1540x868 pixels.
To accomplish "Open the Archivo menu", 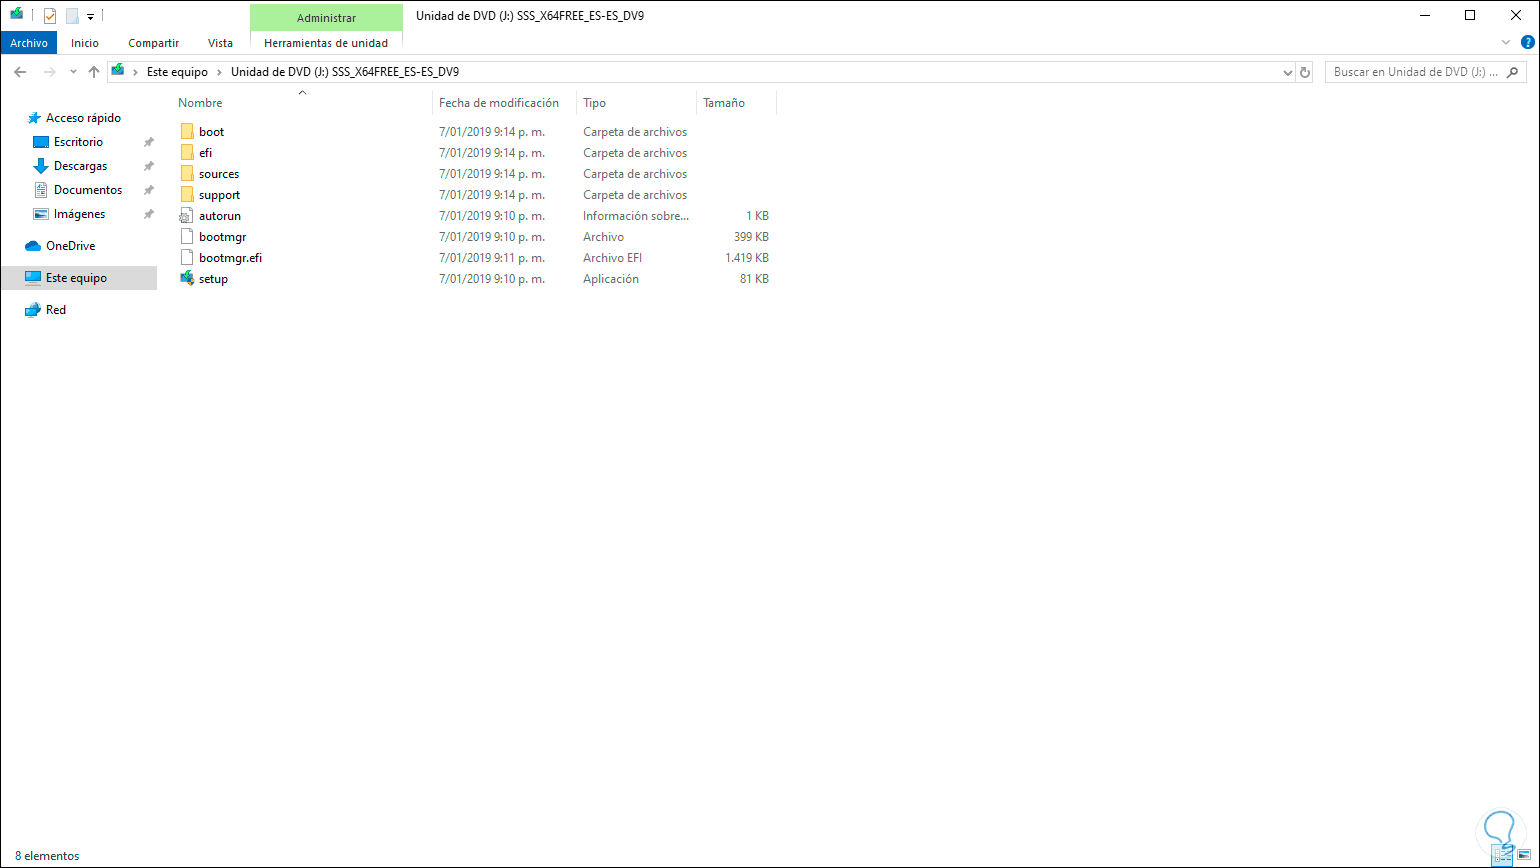I will (x=29, y=43).
